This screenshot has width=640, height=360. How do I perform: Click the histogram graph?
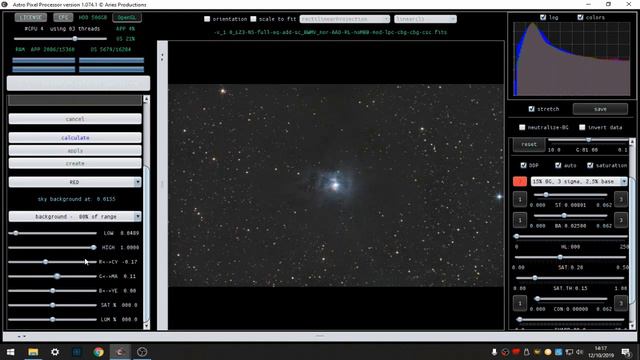coord(571,59)
